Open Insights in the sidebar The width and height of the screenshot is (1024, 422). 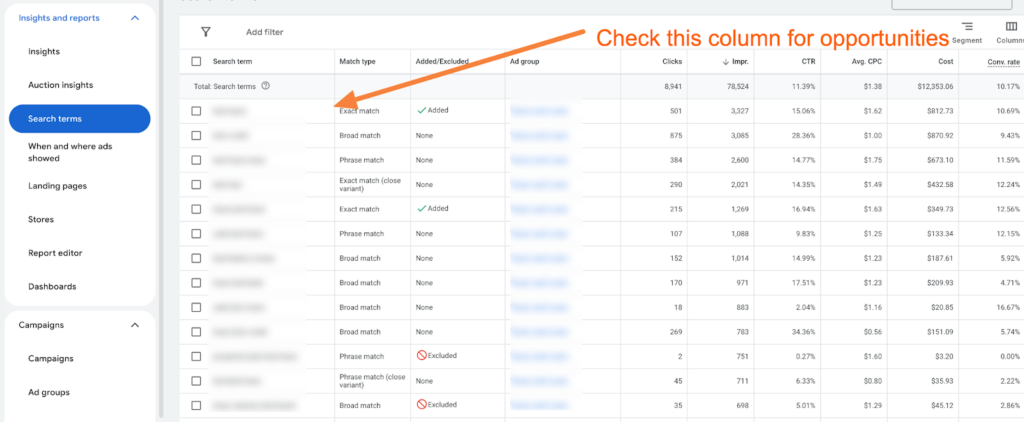coord(44,52)
